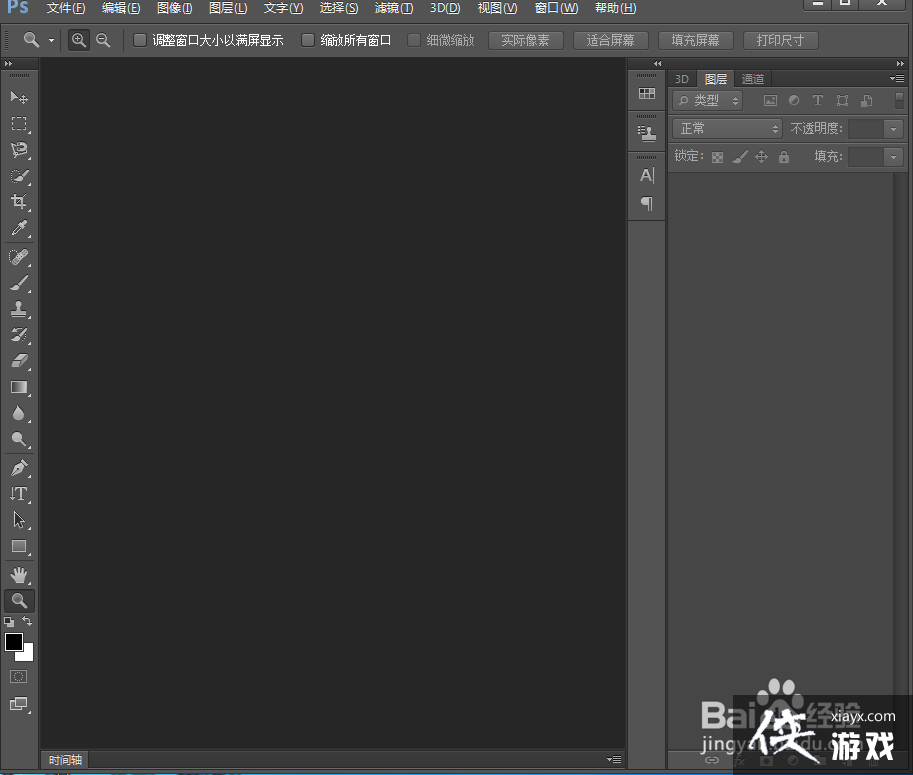Open the Character panel icon
Screen dimensions: 913x775
647,175
